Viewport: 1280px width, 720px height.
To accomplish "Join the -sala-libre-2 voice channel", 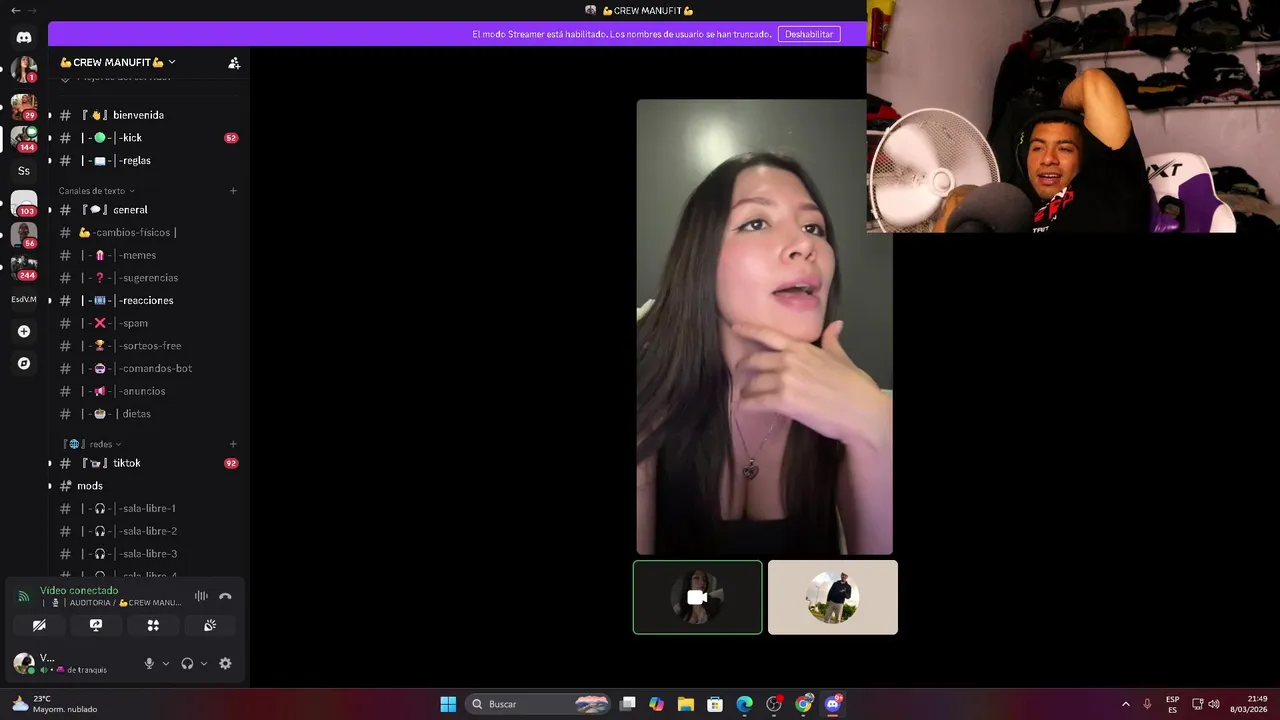I will (148, 531).
